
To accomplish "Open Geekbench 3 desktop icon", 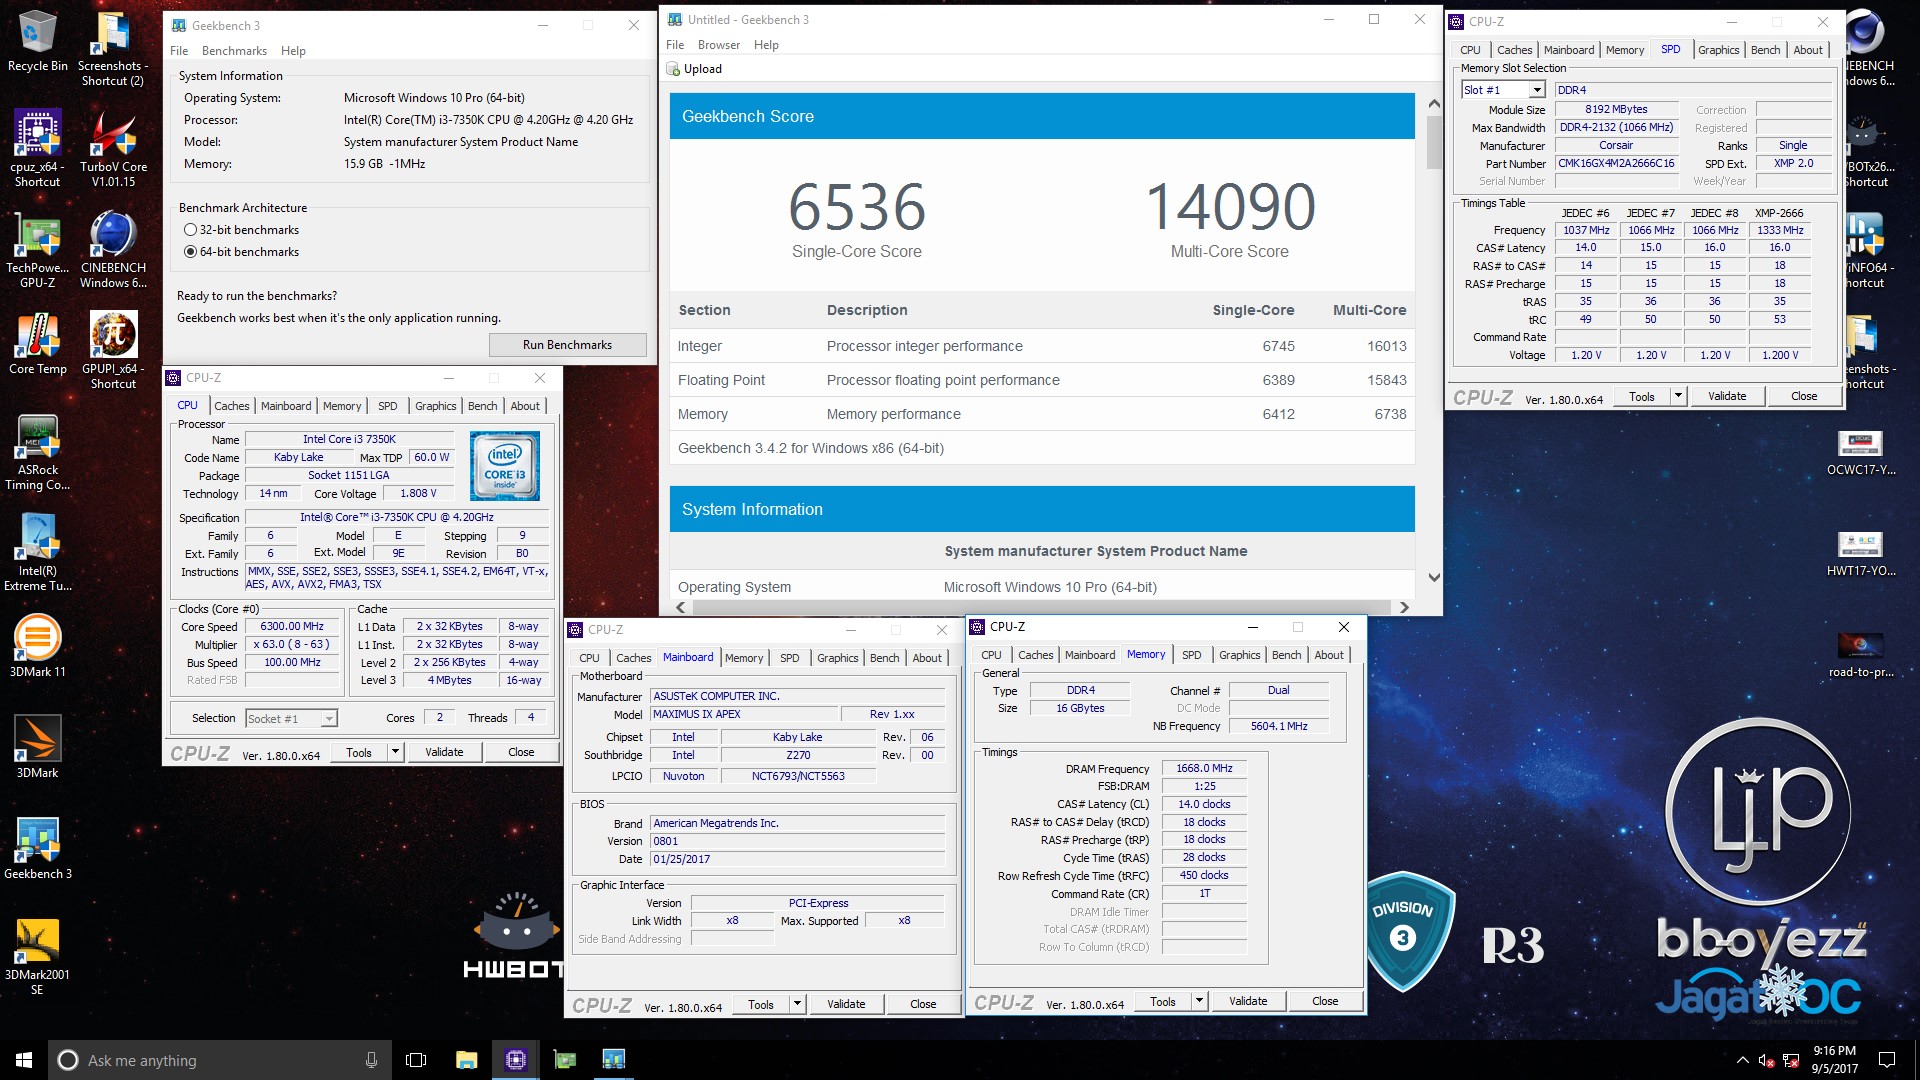I will (x=38, y=849).
